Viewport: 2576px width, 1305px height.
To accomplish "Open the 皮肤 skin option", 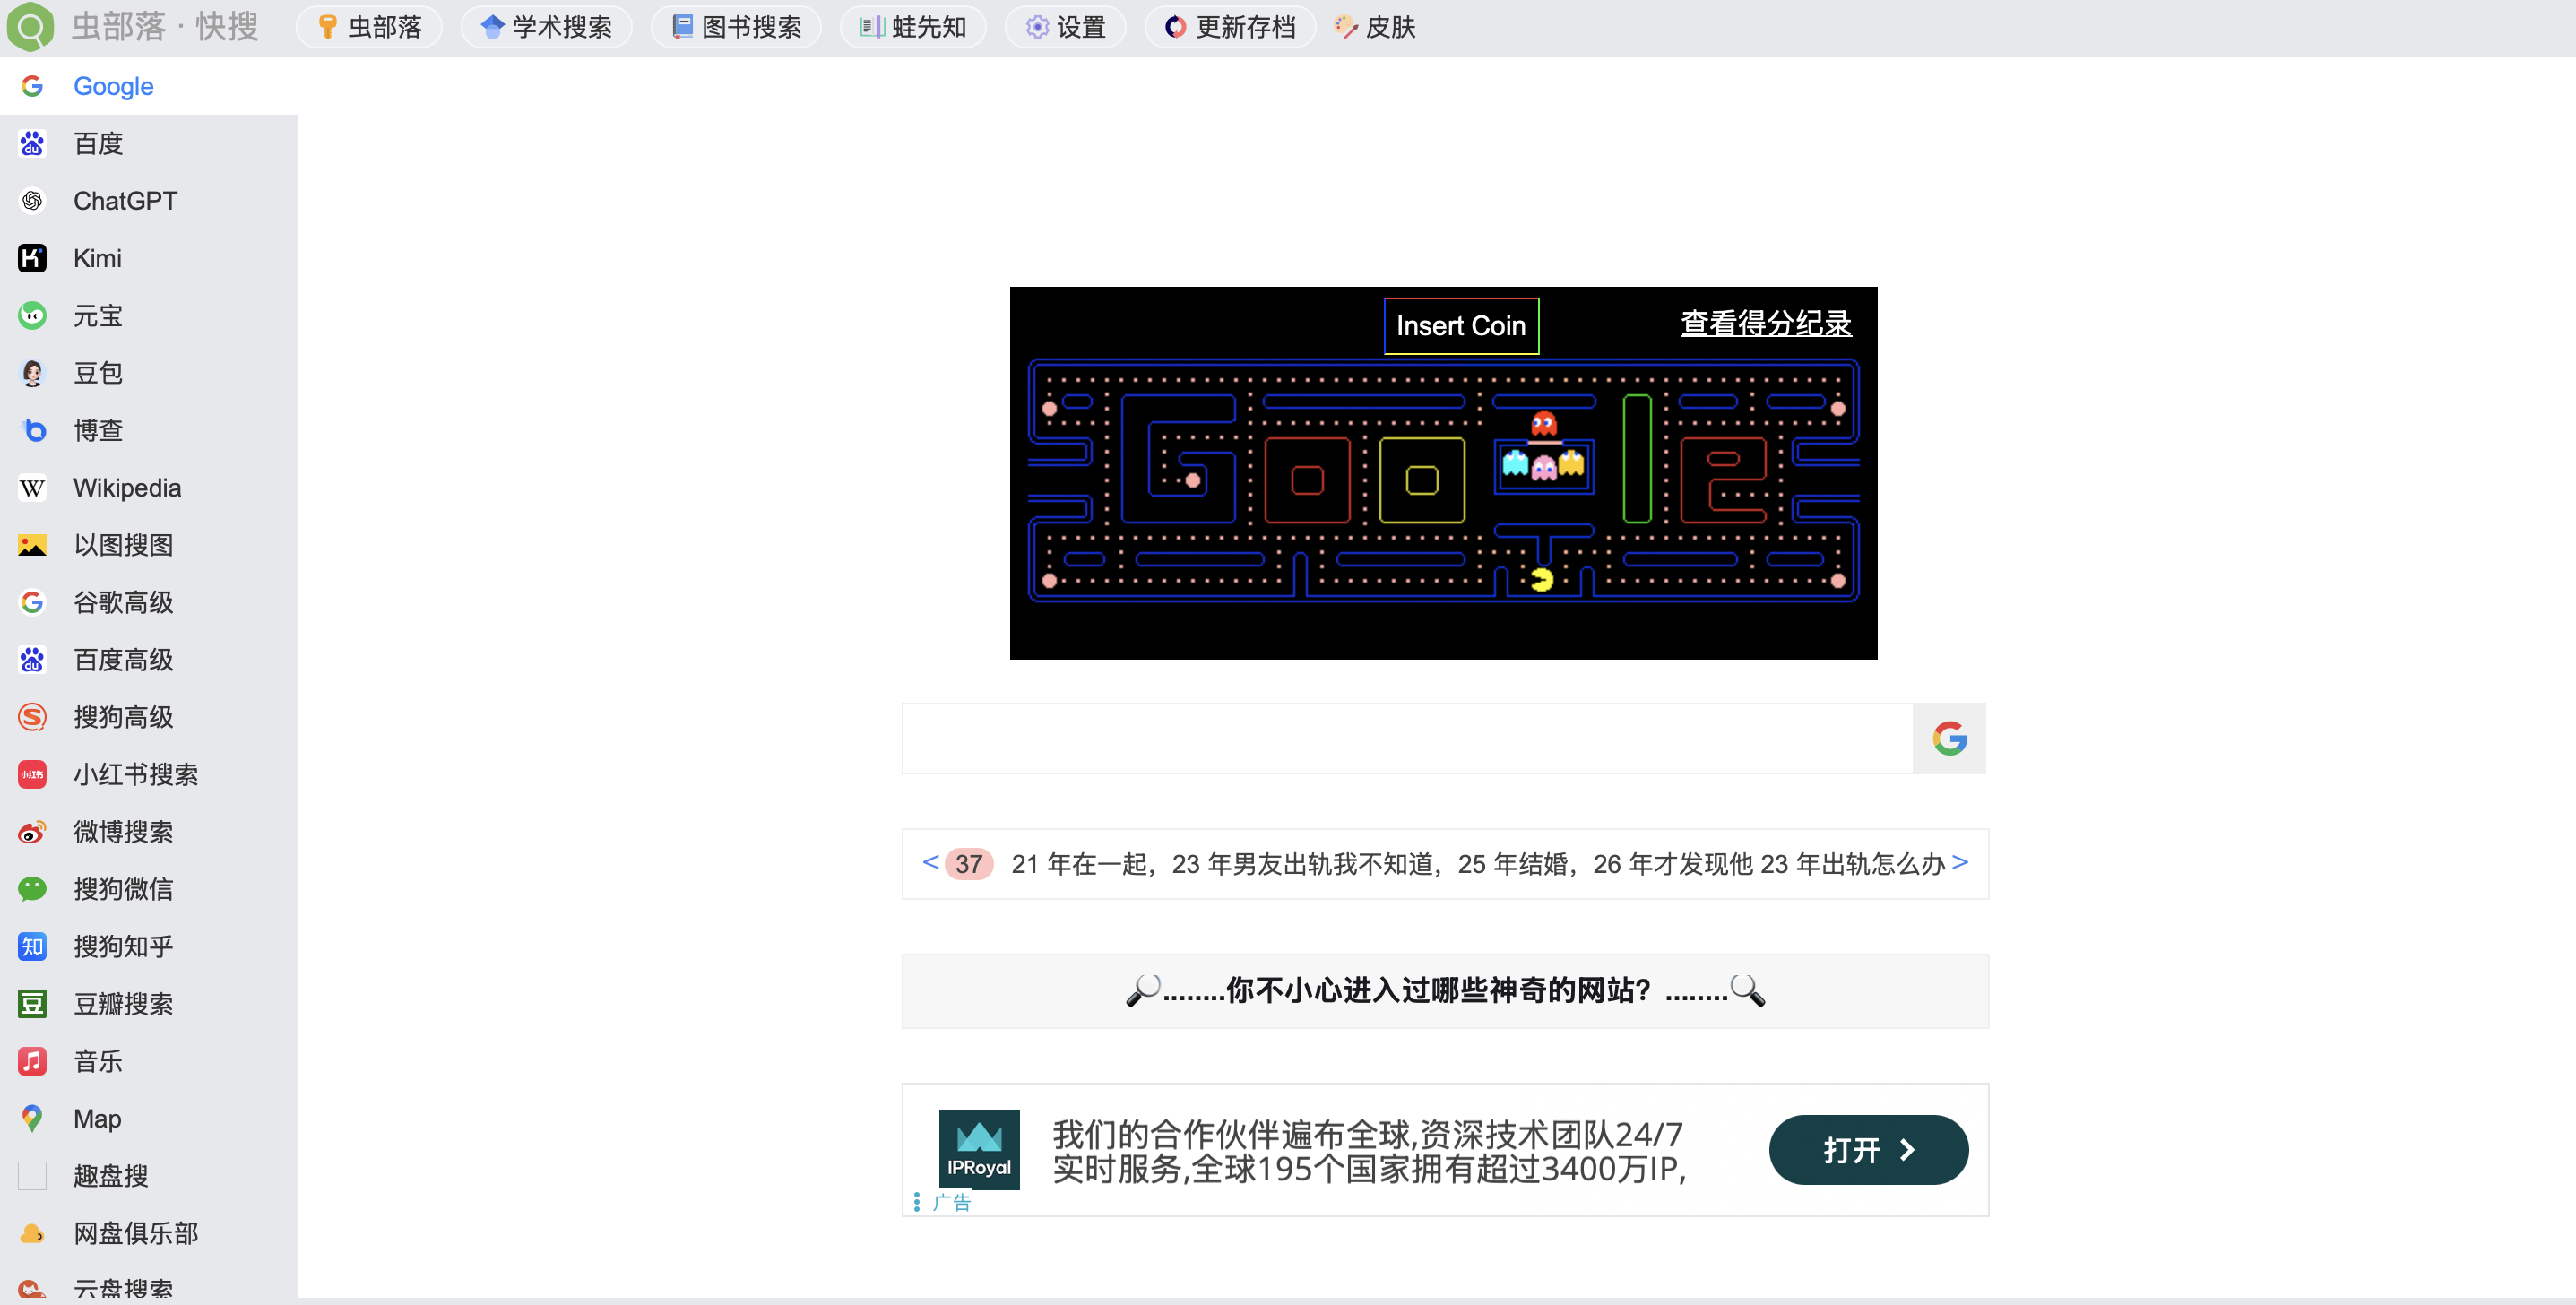I will pos(1376,27).
